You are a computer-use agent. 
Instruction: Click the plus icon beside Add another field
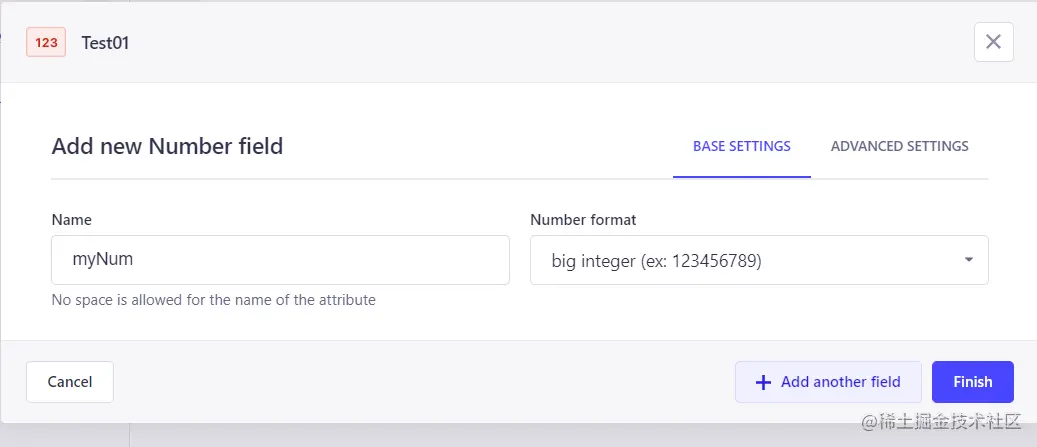coord(763,382)
